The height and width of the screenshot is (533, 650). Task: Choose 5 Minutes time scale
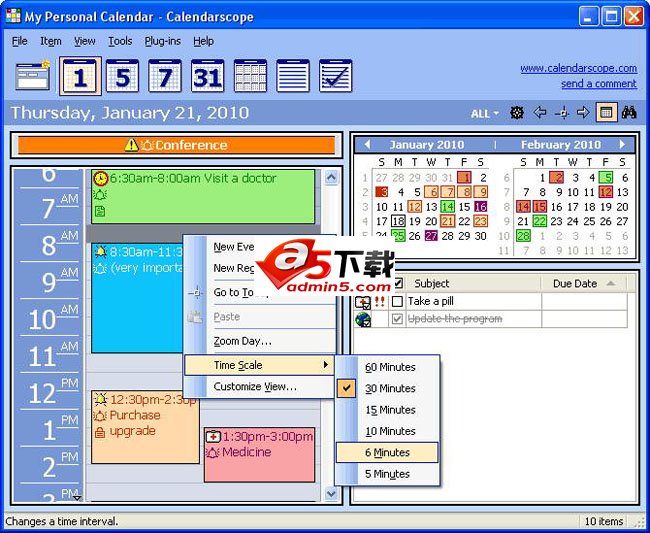coord(387,474)
